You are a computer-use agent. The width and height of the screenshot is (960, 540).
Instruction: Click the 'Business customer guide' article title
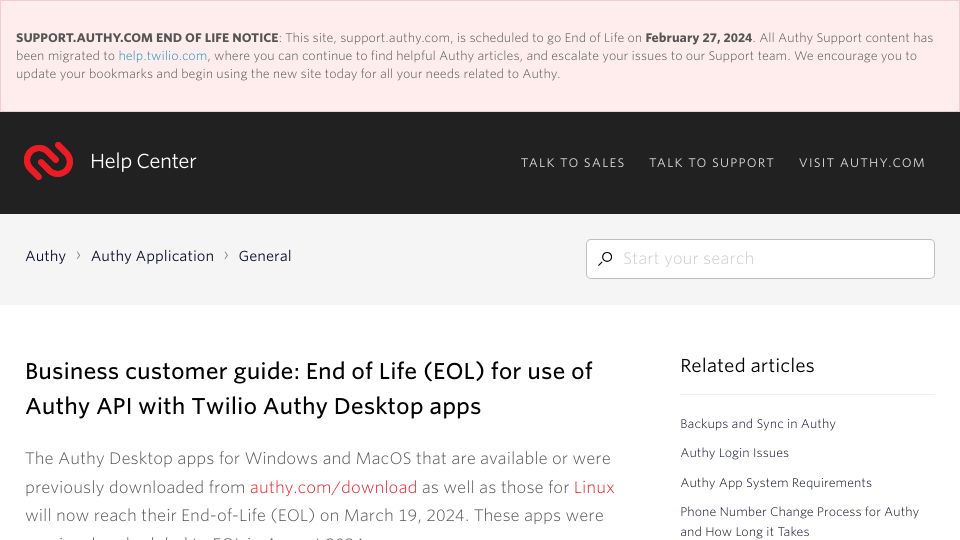coord(309,389)
